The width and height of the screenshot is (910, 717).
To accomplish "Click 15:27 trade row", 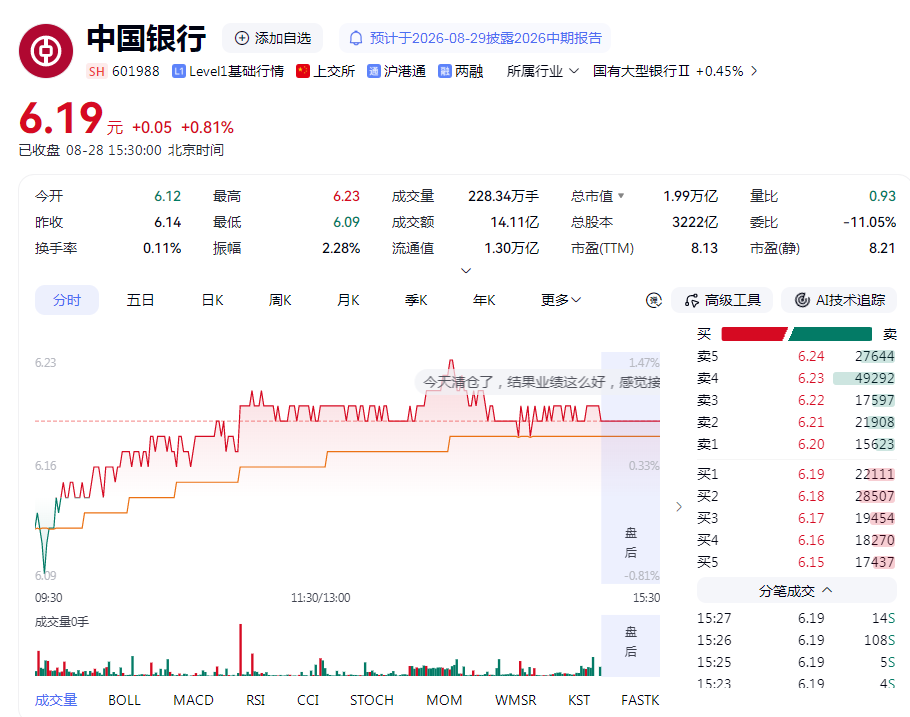I will (x=796, y=618).
